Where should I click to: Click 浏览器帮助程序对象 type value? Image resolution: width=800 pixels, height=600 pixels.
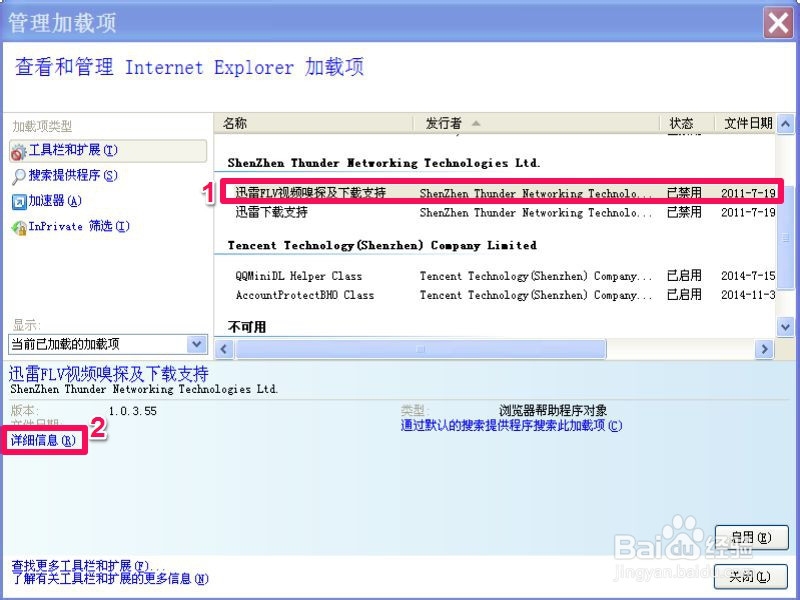click(553, 411)
